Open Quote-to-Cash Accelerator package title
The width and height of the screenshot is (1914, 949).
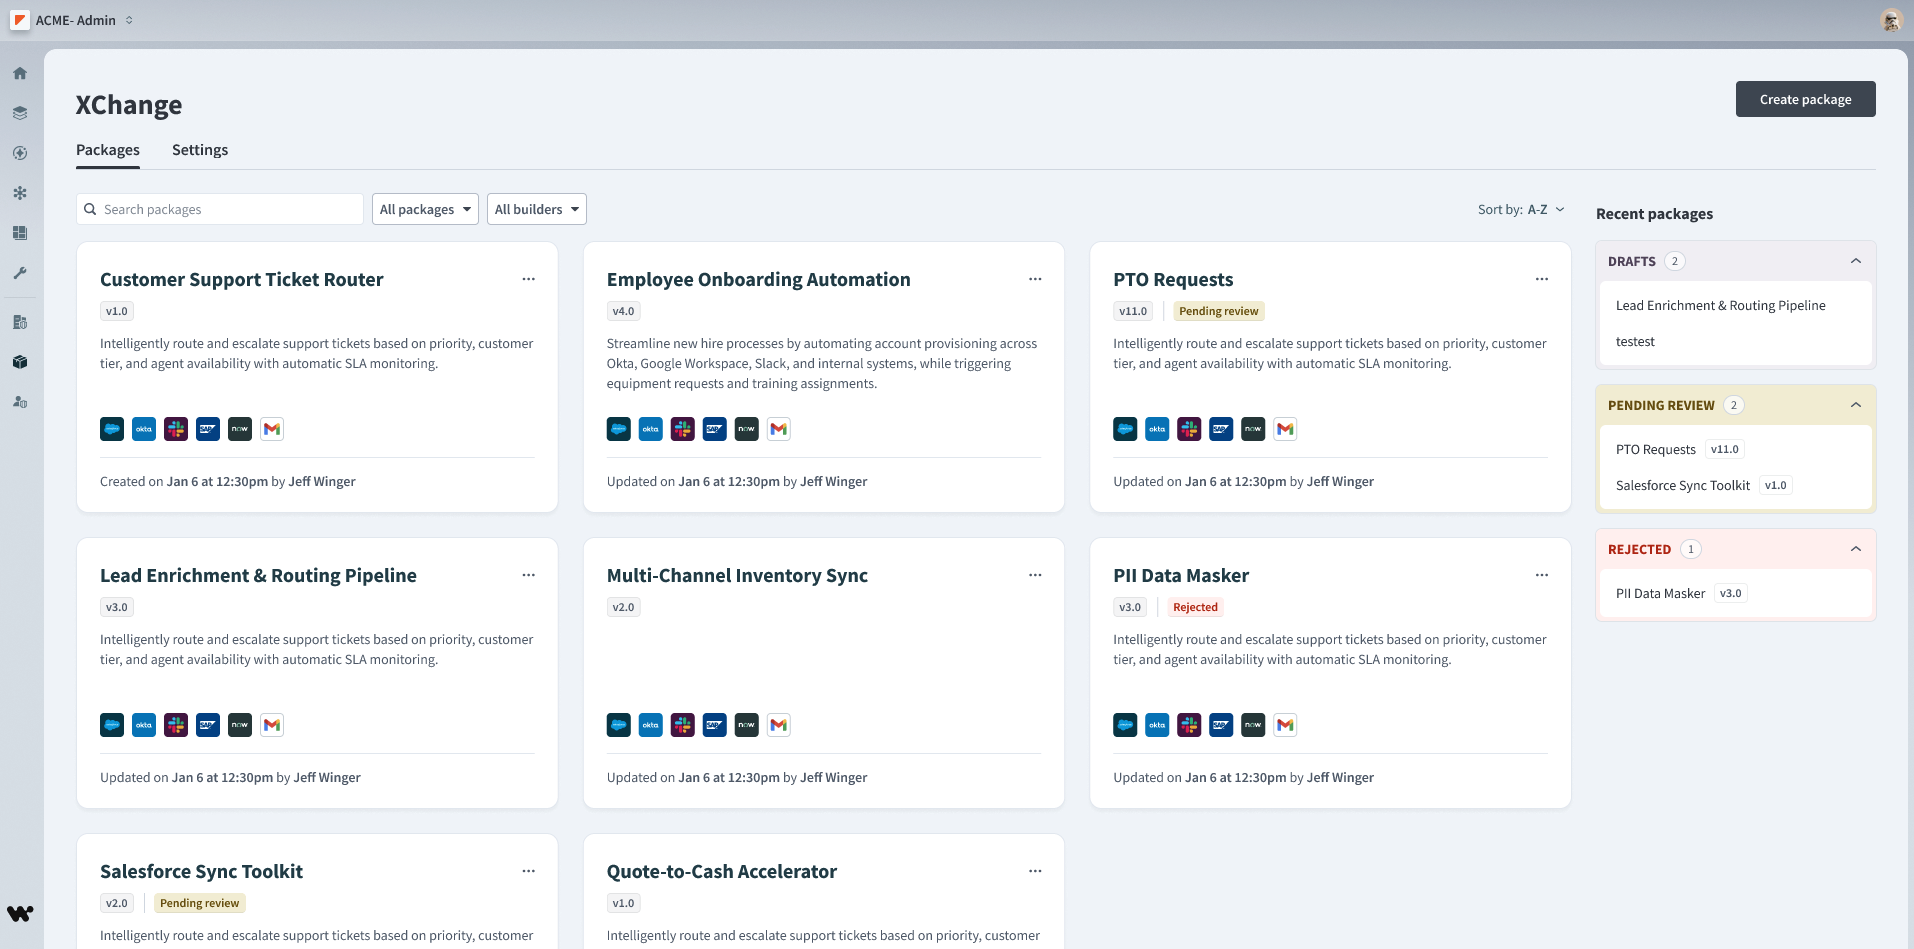[722, 871]
